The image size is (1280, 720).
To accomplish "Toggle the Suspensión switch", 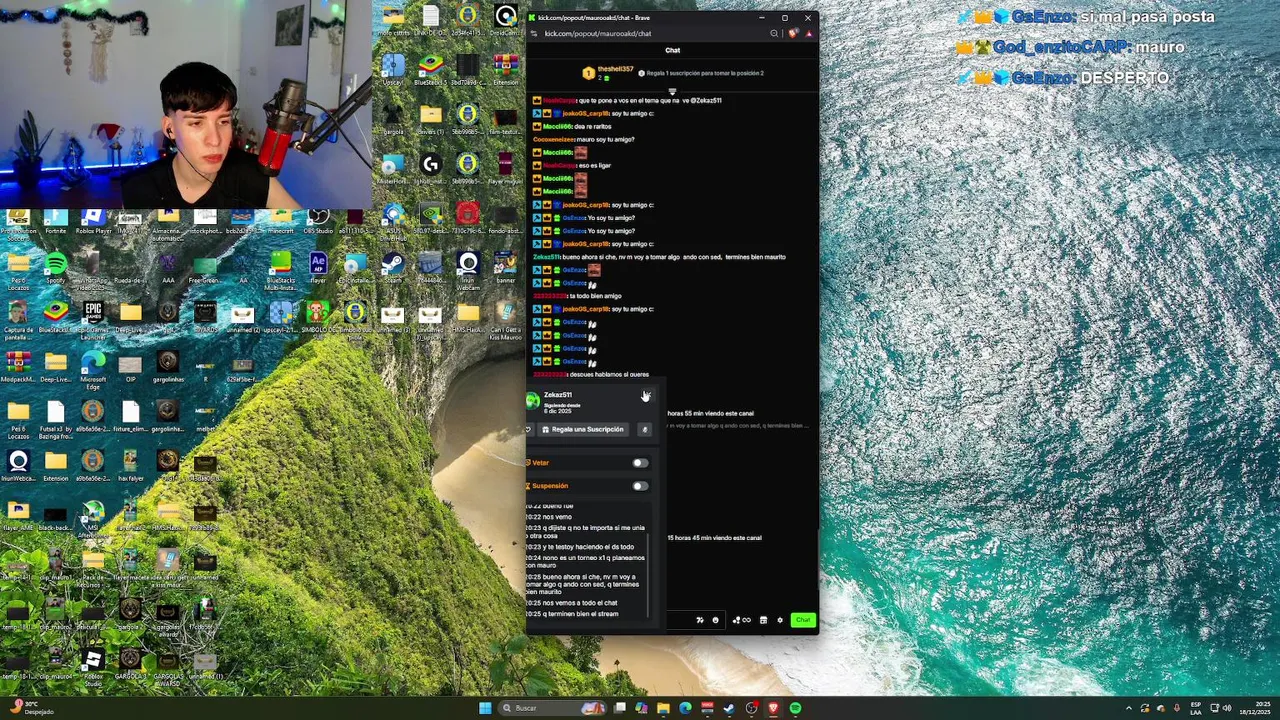I will (x=640, y=486).
